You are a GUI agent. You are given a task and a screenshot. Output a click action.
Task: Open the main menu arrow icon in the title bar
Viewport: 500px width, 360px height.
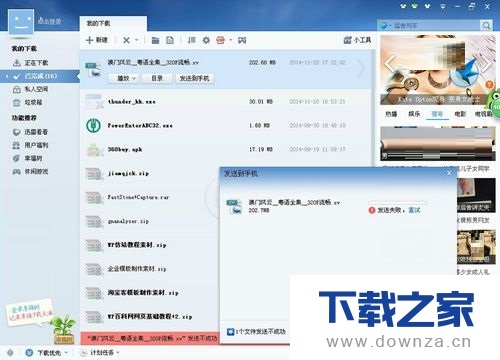tap(443, 6)
